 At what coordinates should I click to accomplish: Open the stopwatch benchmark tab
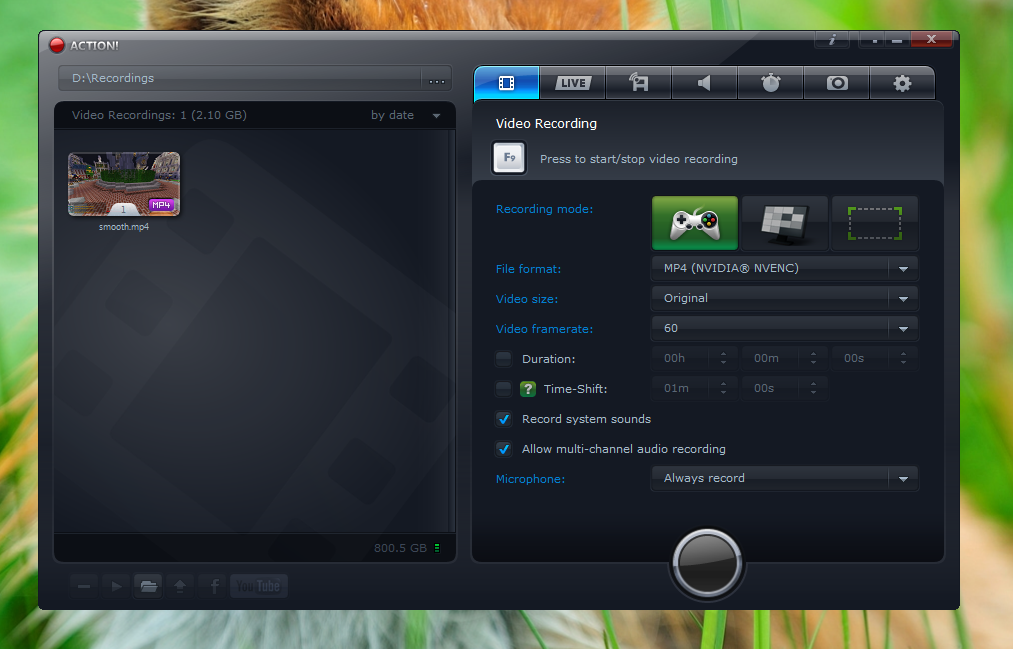pyautogui.click(x=771, y=83)
